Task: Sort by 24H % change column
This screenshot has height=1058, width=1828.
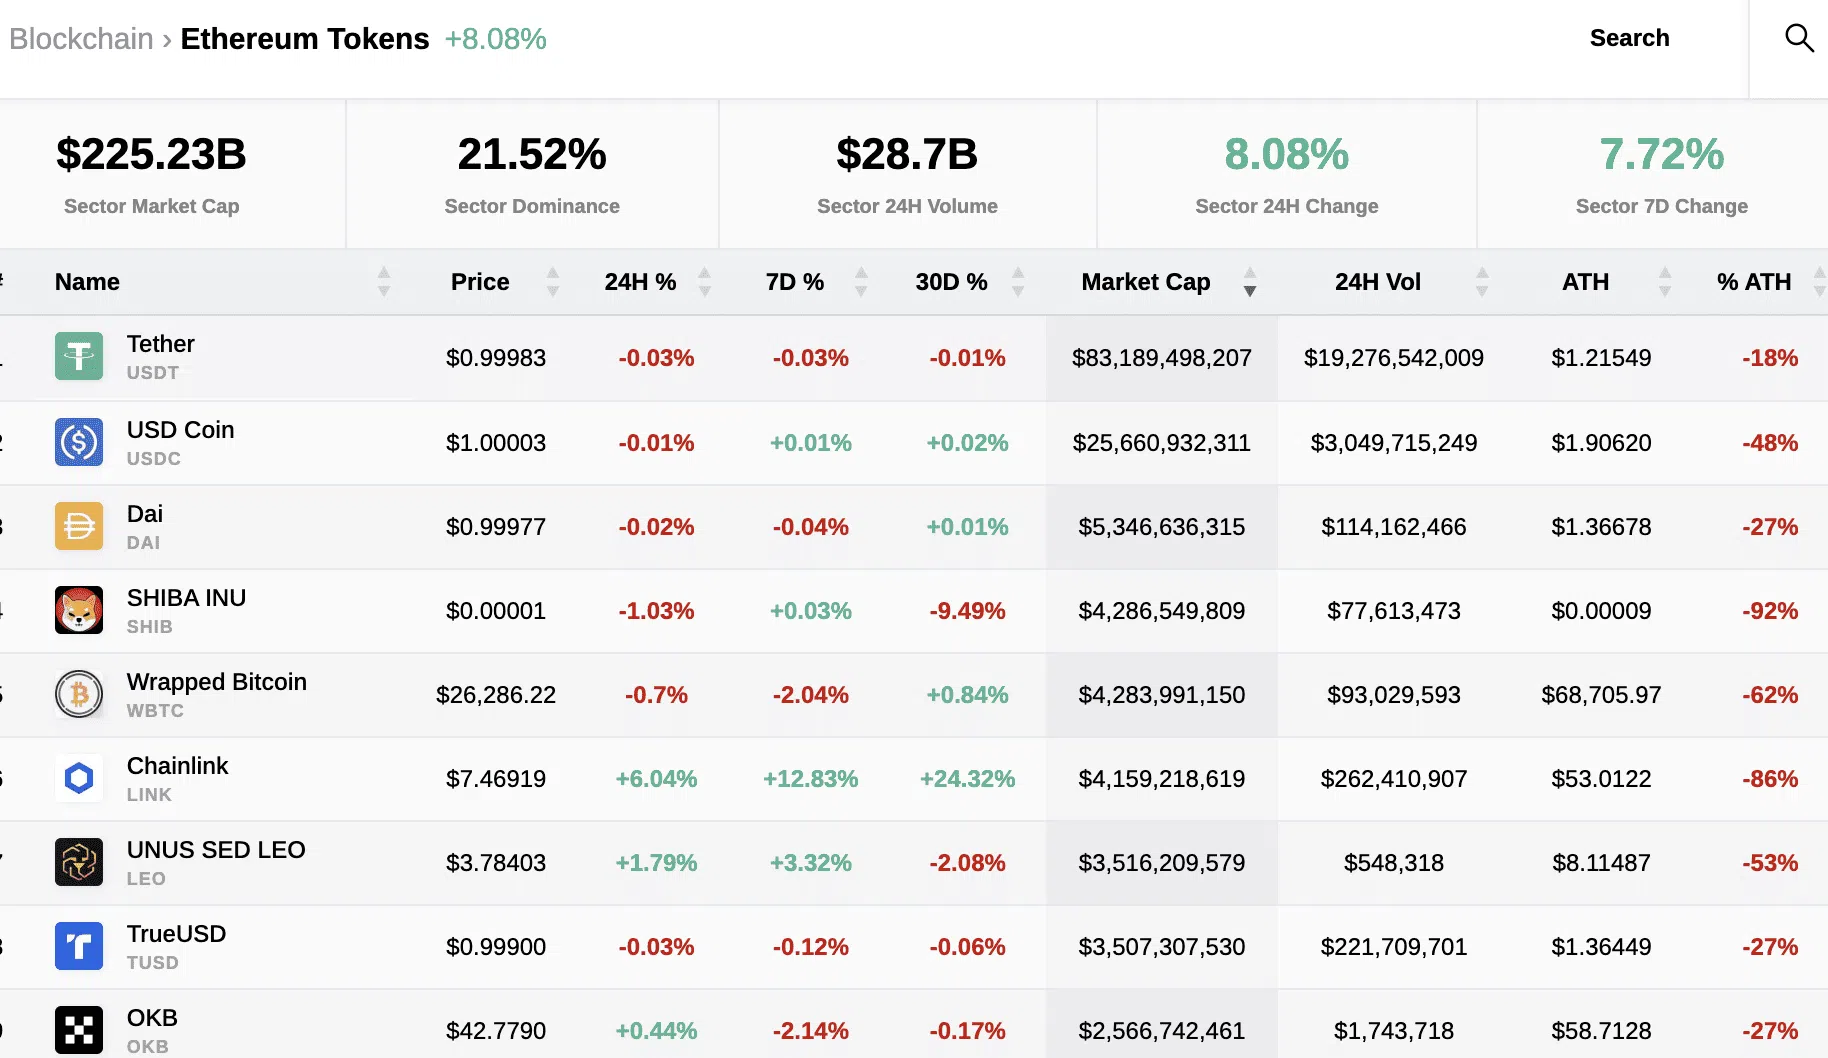Action: point(640,282)
